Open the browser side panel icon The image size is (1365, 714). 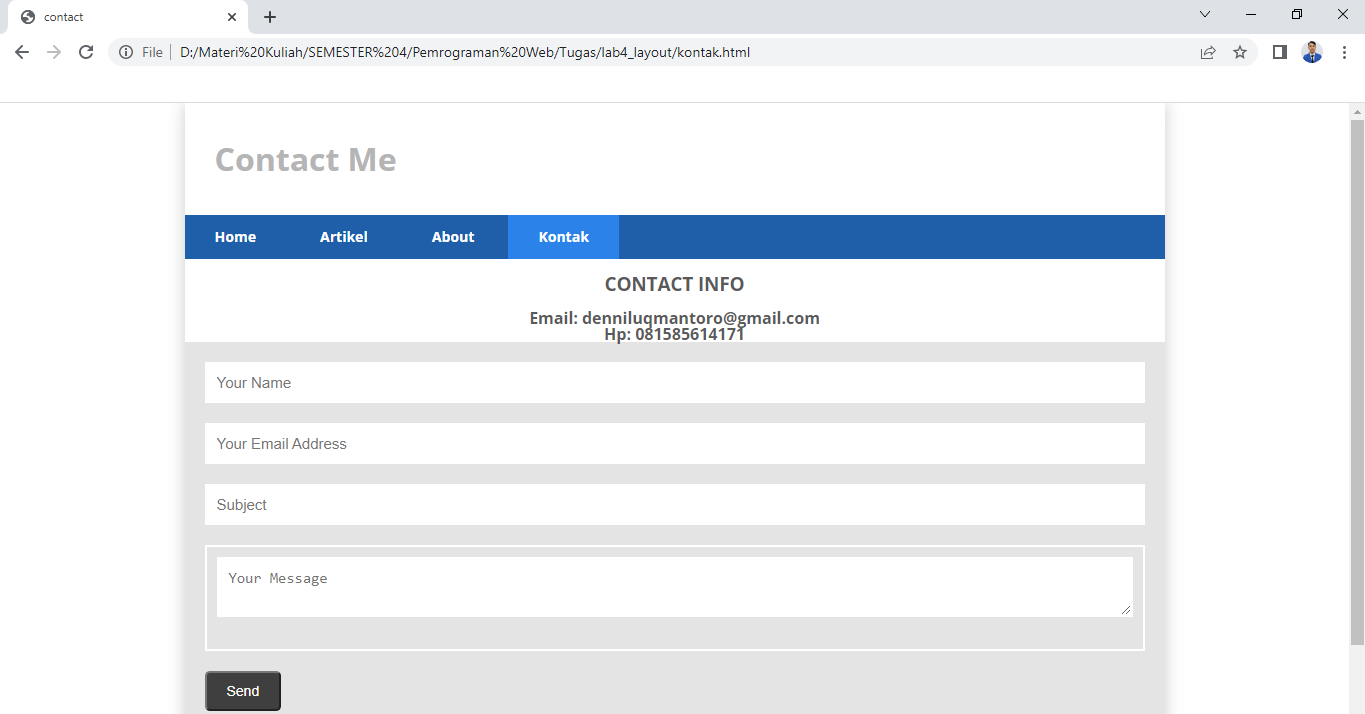(1279, 52)
